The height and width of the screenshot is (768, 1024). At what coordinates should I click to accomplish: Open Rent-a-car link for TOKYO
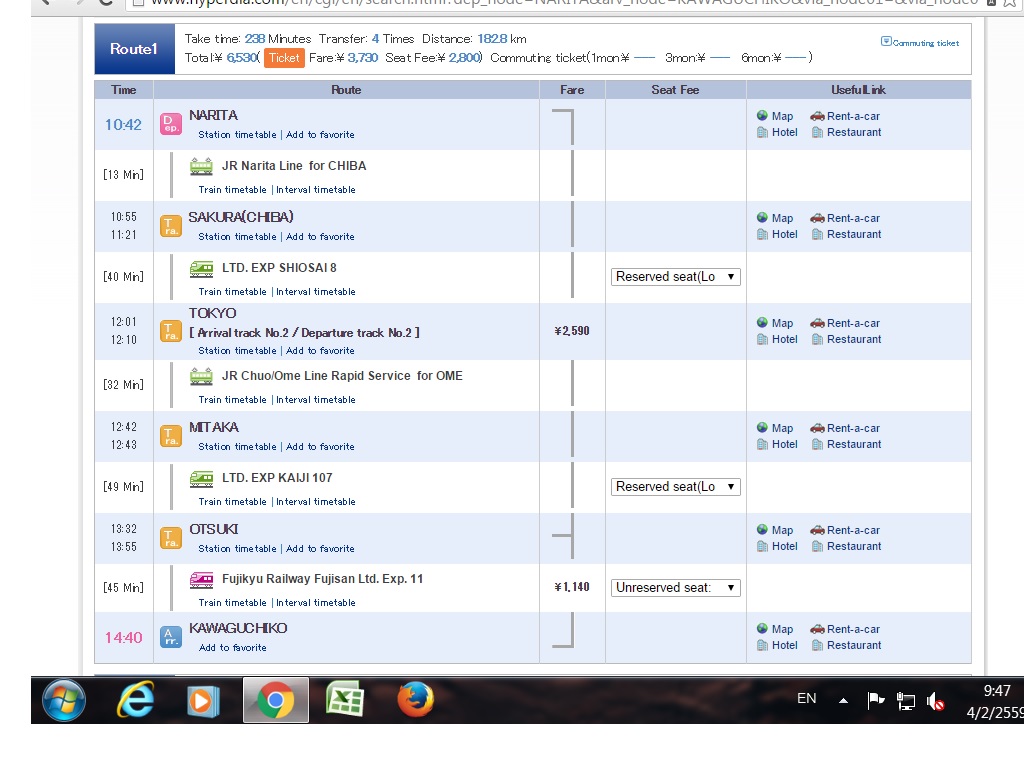(845, 323)
